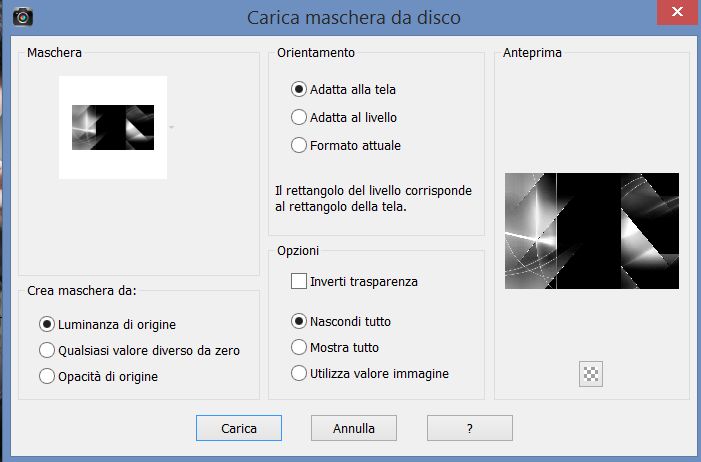Close the Carica maschera da disco dialog
Viewport: 701px width, 462px height.
(678, 12)
